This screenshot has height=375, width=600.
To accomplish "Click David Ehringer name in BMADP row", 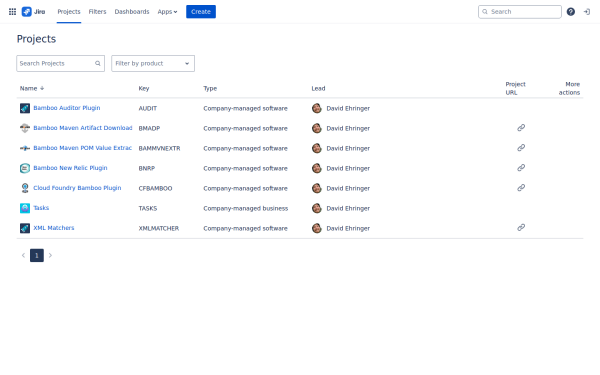I will 348,128.
